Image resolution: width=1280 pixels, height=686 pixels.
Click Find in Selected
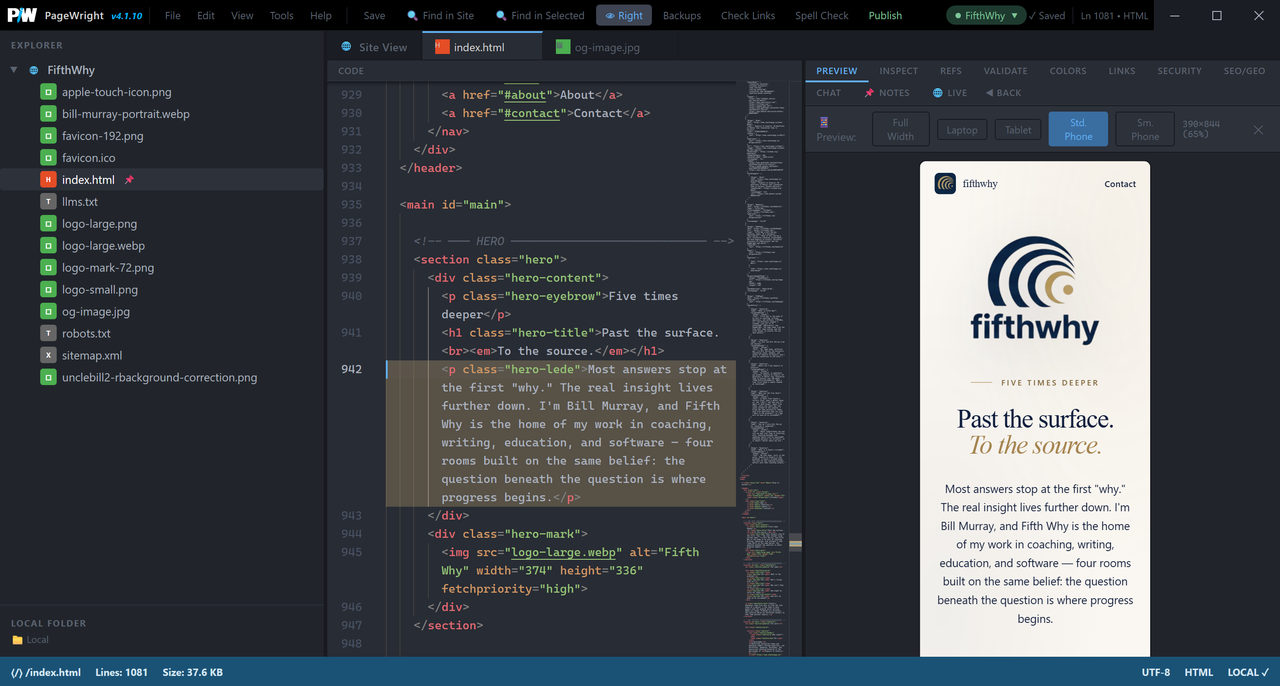coord(540,16)
